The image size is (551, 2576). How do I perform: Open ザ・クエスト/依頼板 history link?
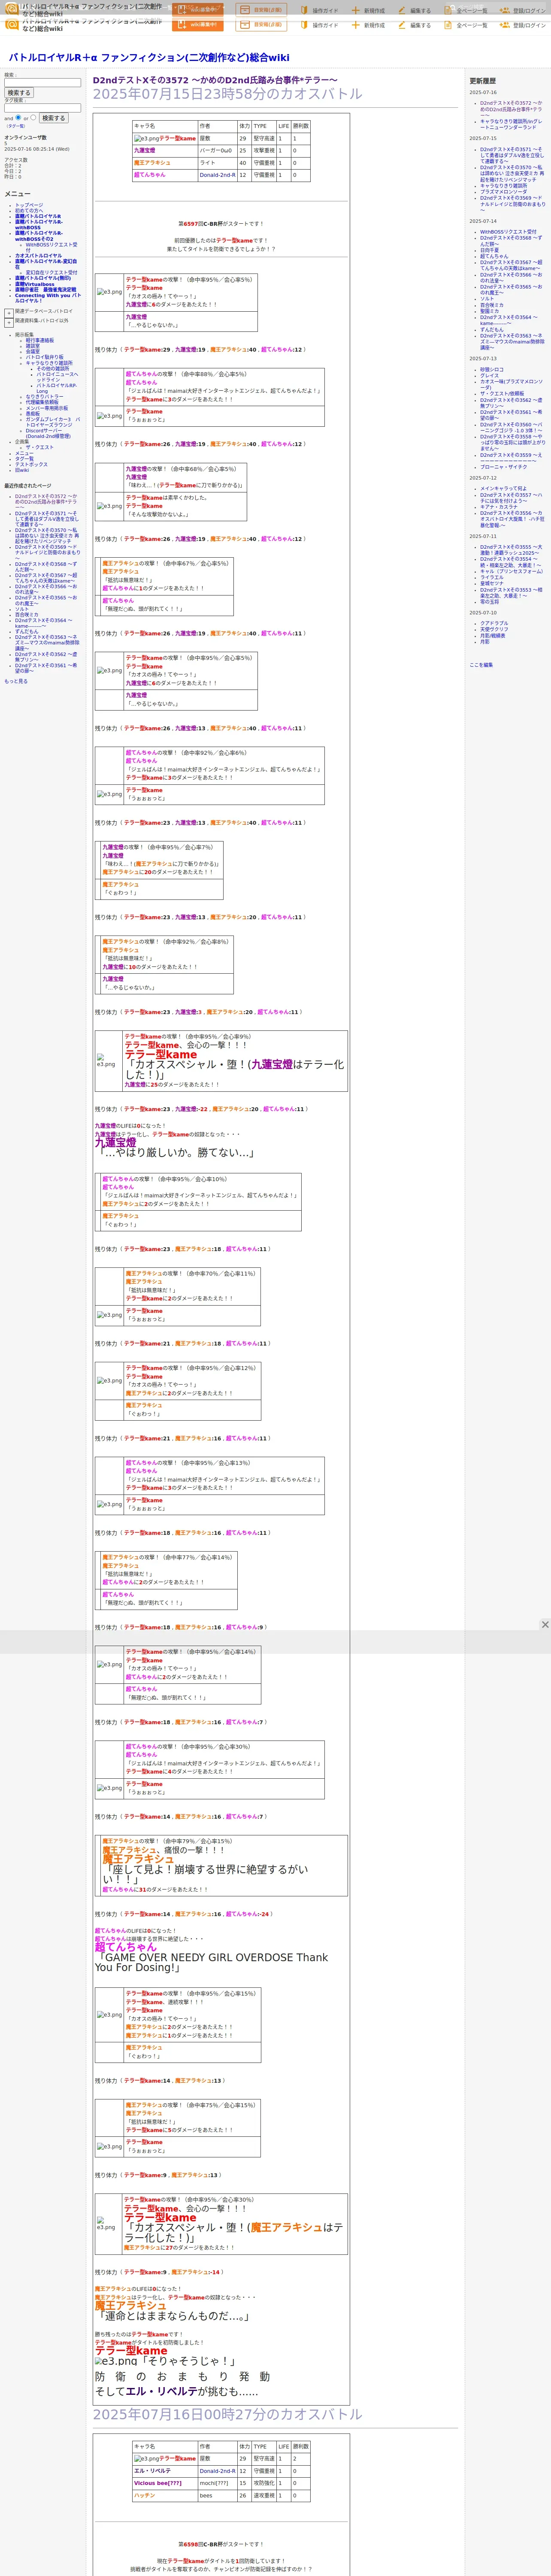point(502,394)
